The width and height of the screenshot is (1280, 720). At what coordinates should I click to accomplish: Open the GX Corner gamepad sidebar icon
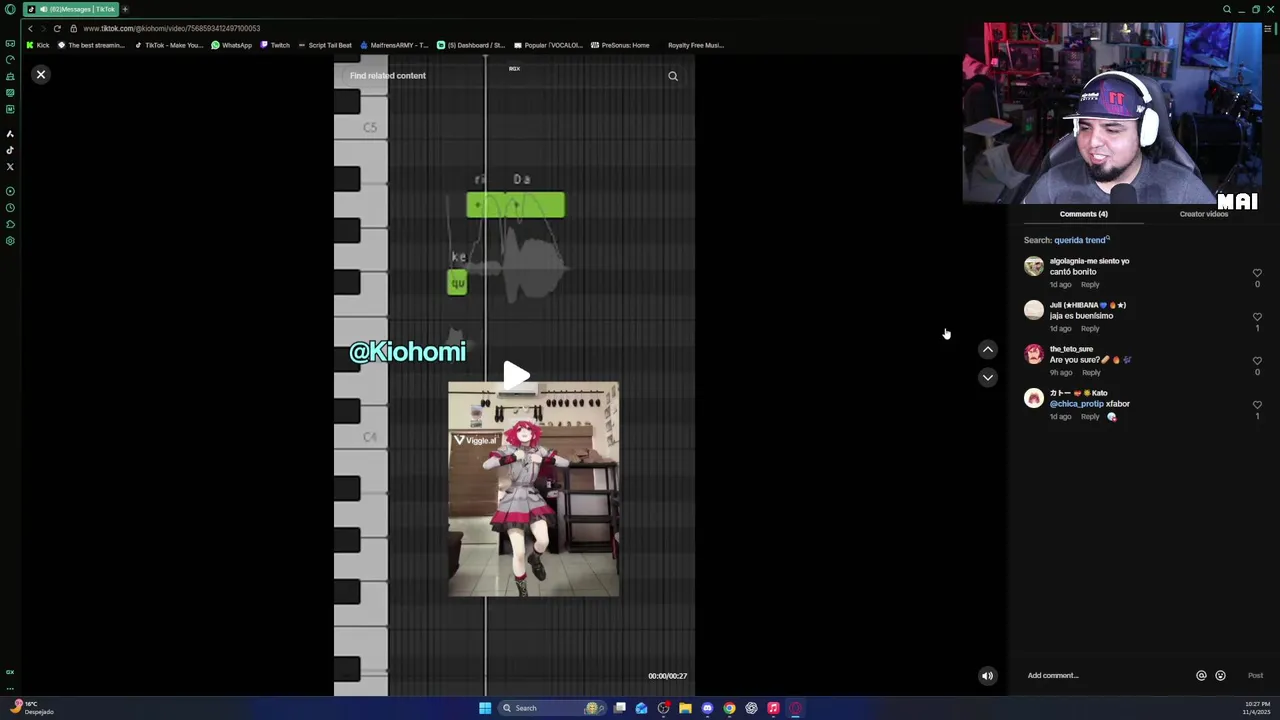(x=10, y=44)
